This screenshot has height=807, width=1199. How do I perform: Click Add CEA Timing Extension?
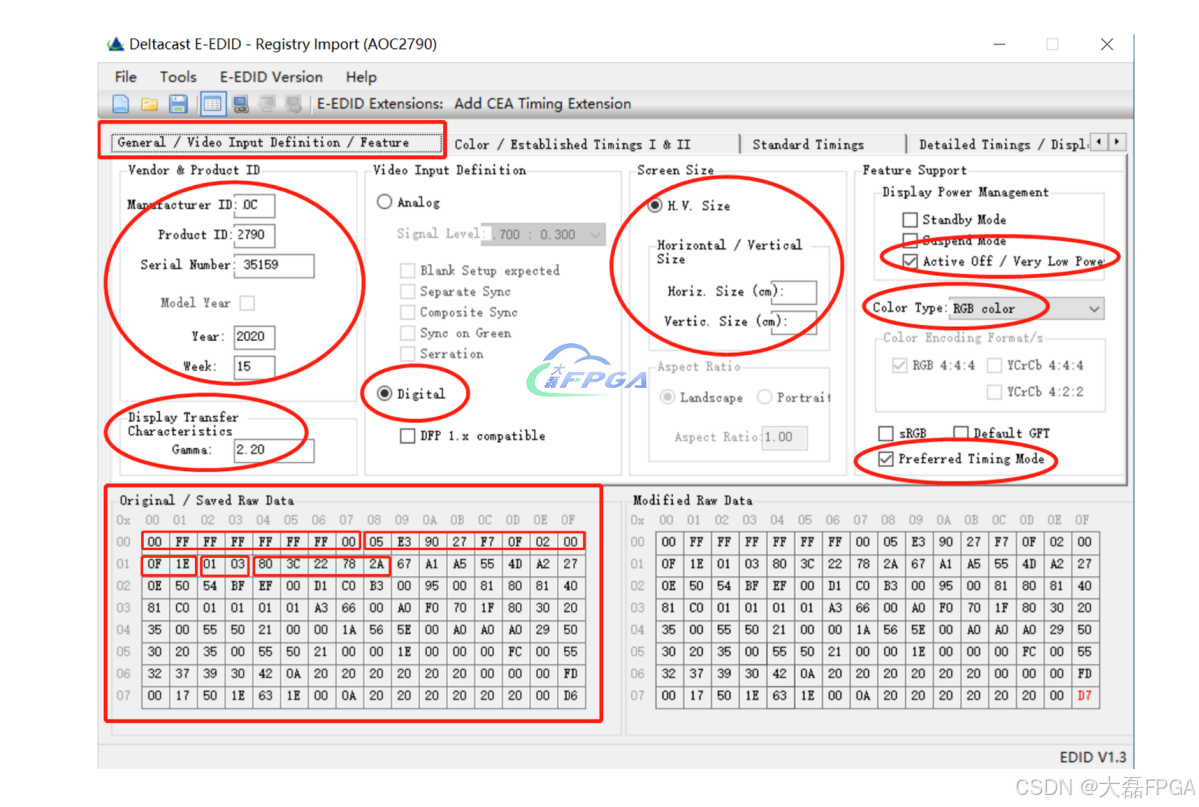click(543, 104)
